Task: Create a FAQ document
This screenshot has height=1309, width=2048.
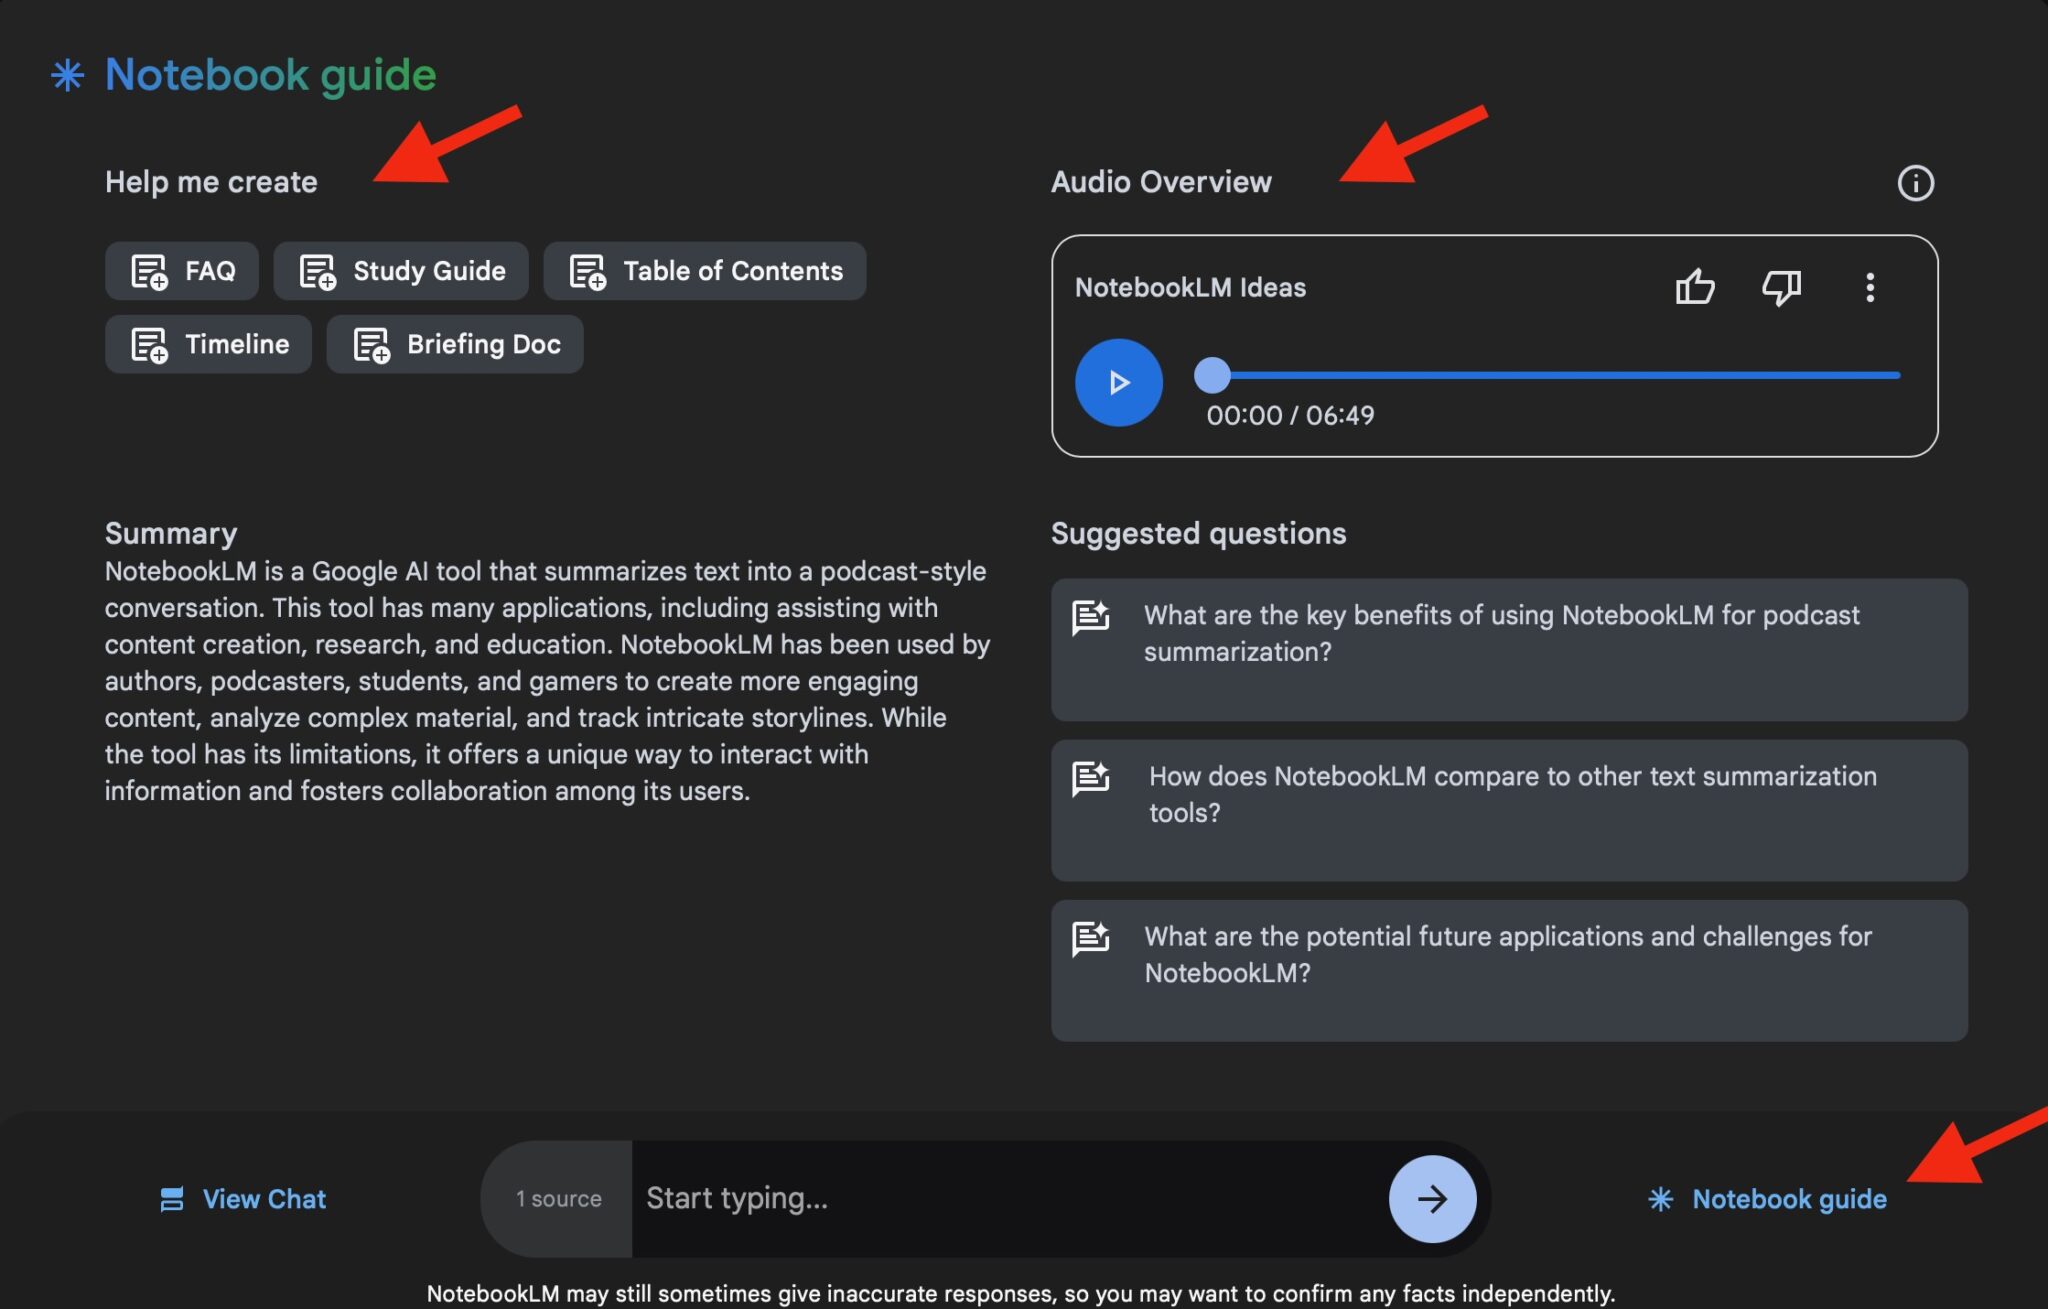Action: pyautogui.click(x=182, y=271)
